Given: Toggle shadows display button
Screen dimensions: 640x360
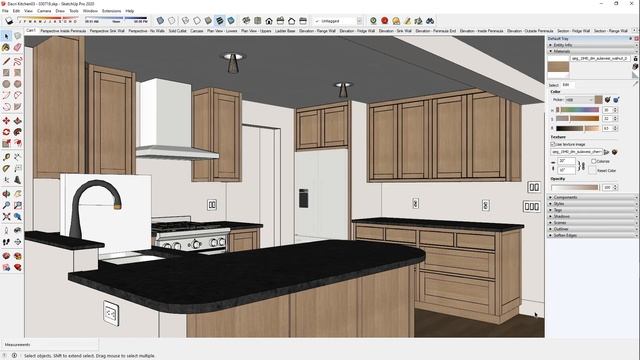Looking at the screenshot, I should click(9, 20).
